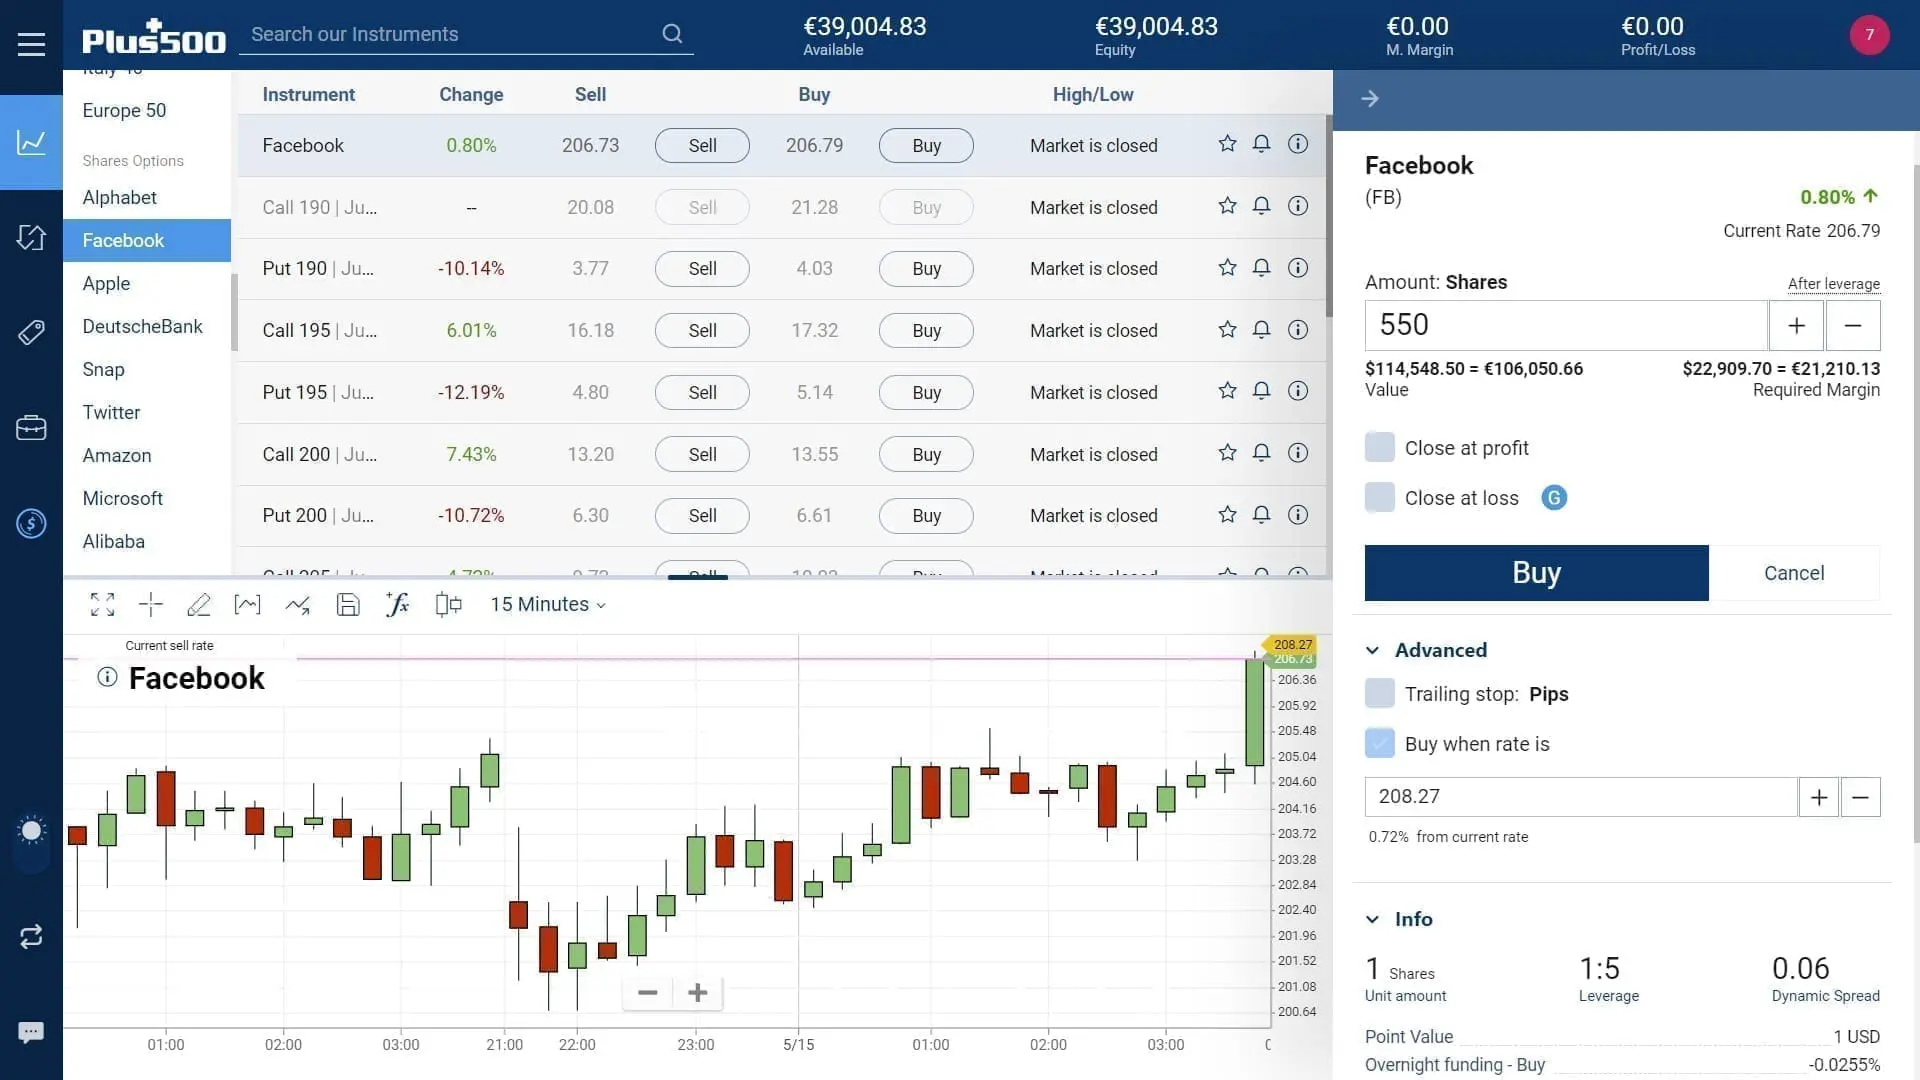Collapse the Advanced section
The image size is (1920, 1080).
pyautogui.click(x=1373, y=650)
